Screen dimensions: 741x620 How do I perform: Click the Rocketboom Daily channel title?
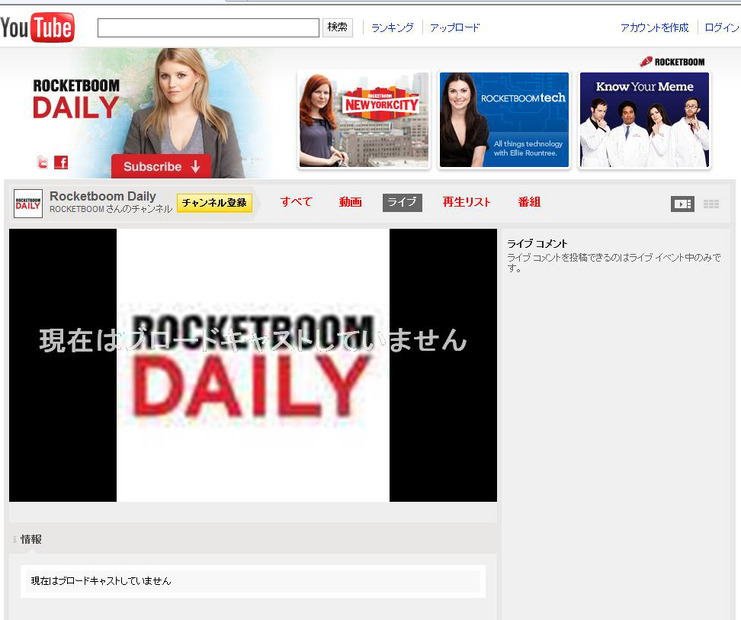[103, 196]
